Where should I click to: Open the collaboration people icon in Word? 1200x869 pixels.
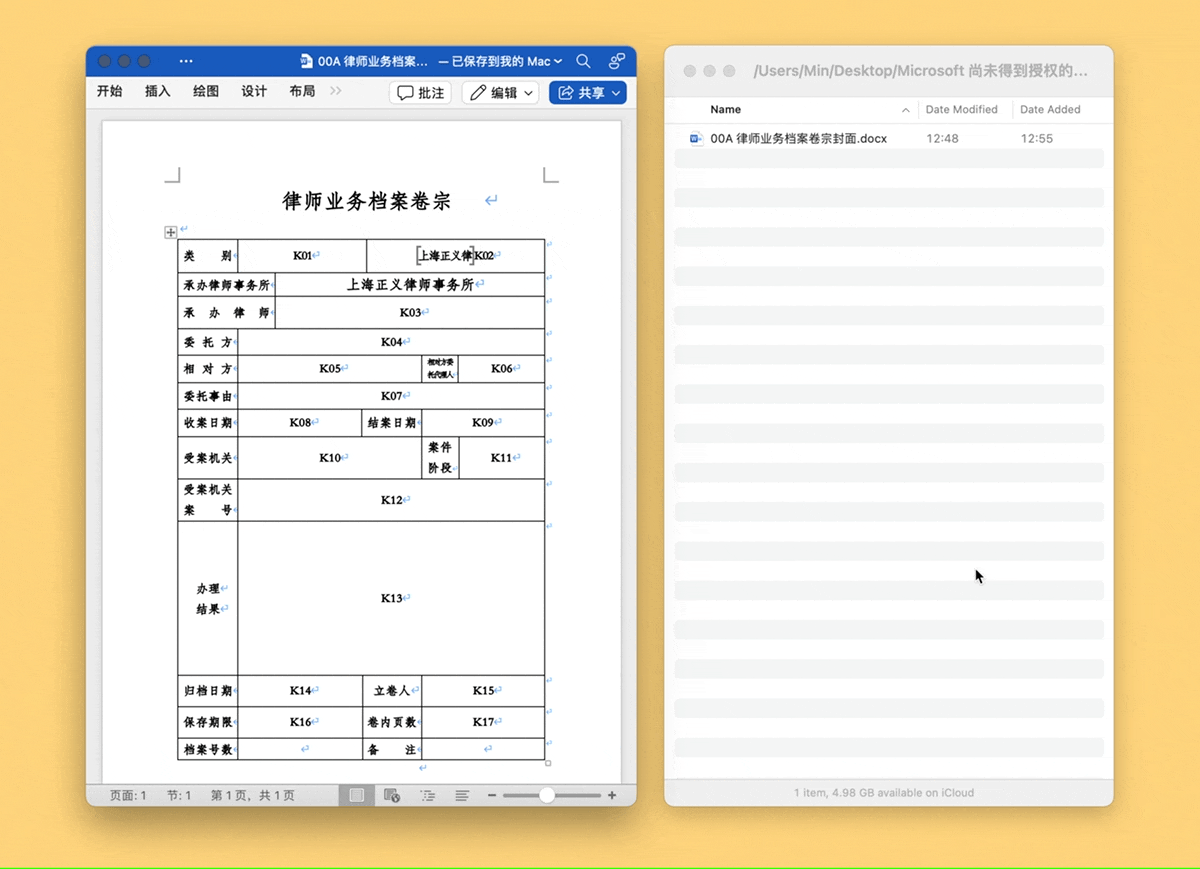click(x=617, y=61)
